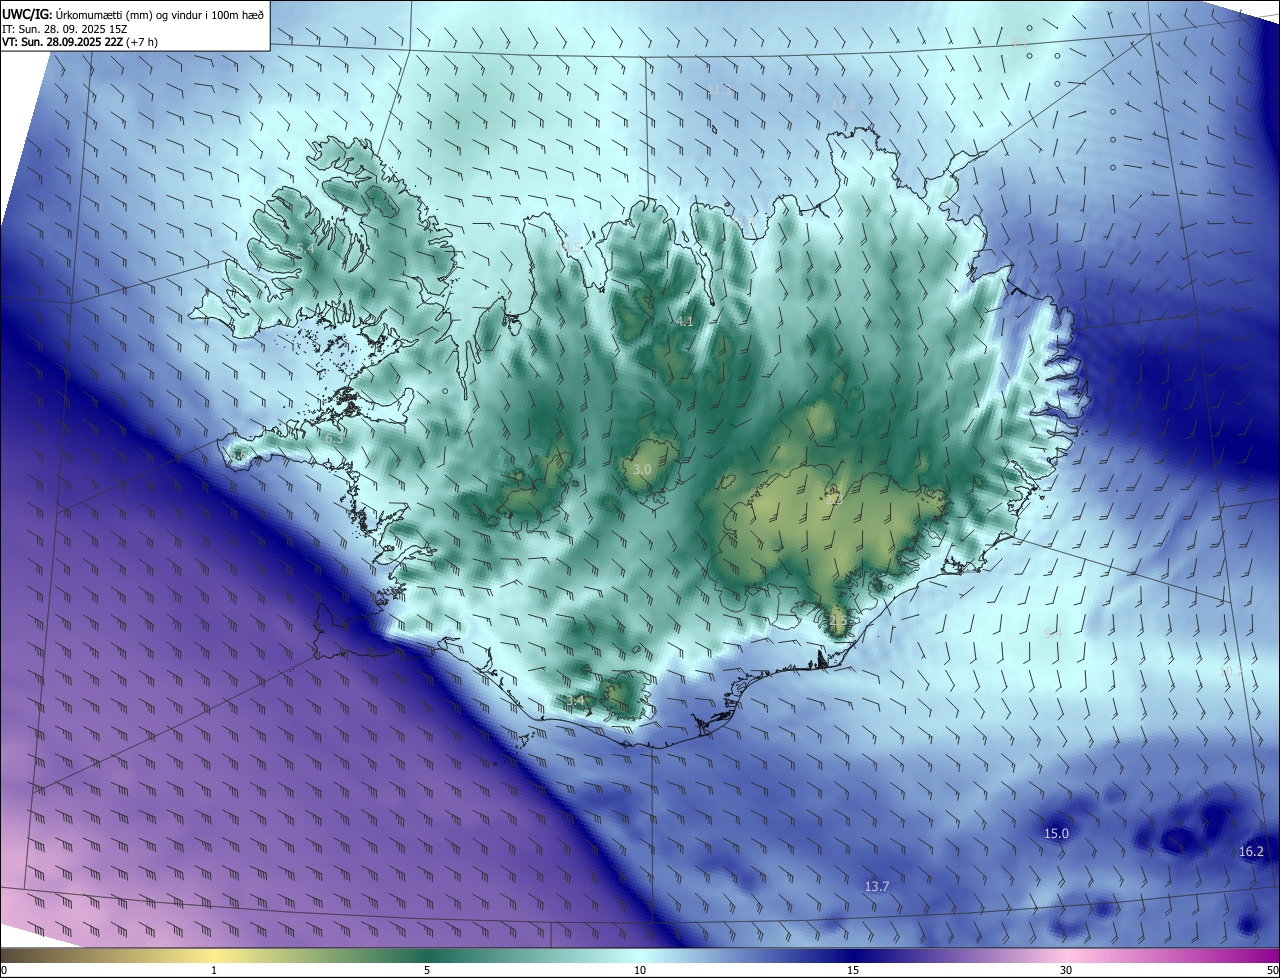This screenshot has width=1280, height=978.
Task: Click the "30" tick on the color scale
Action: (x=1066, y=970)
